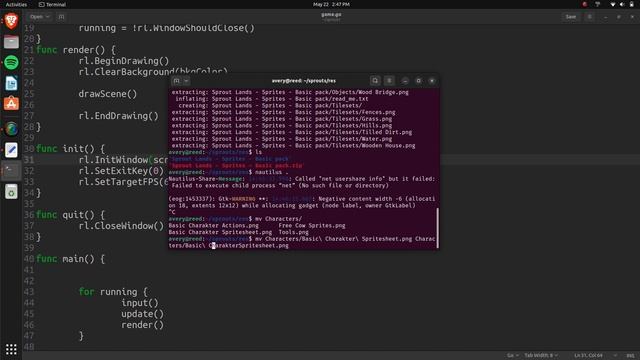Click 'rl.CloseWindow()' on line 37
640x360 pixels.
pyautogui.click(x=121, y=226)
